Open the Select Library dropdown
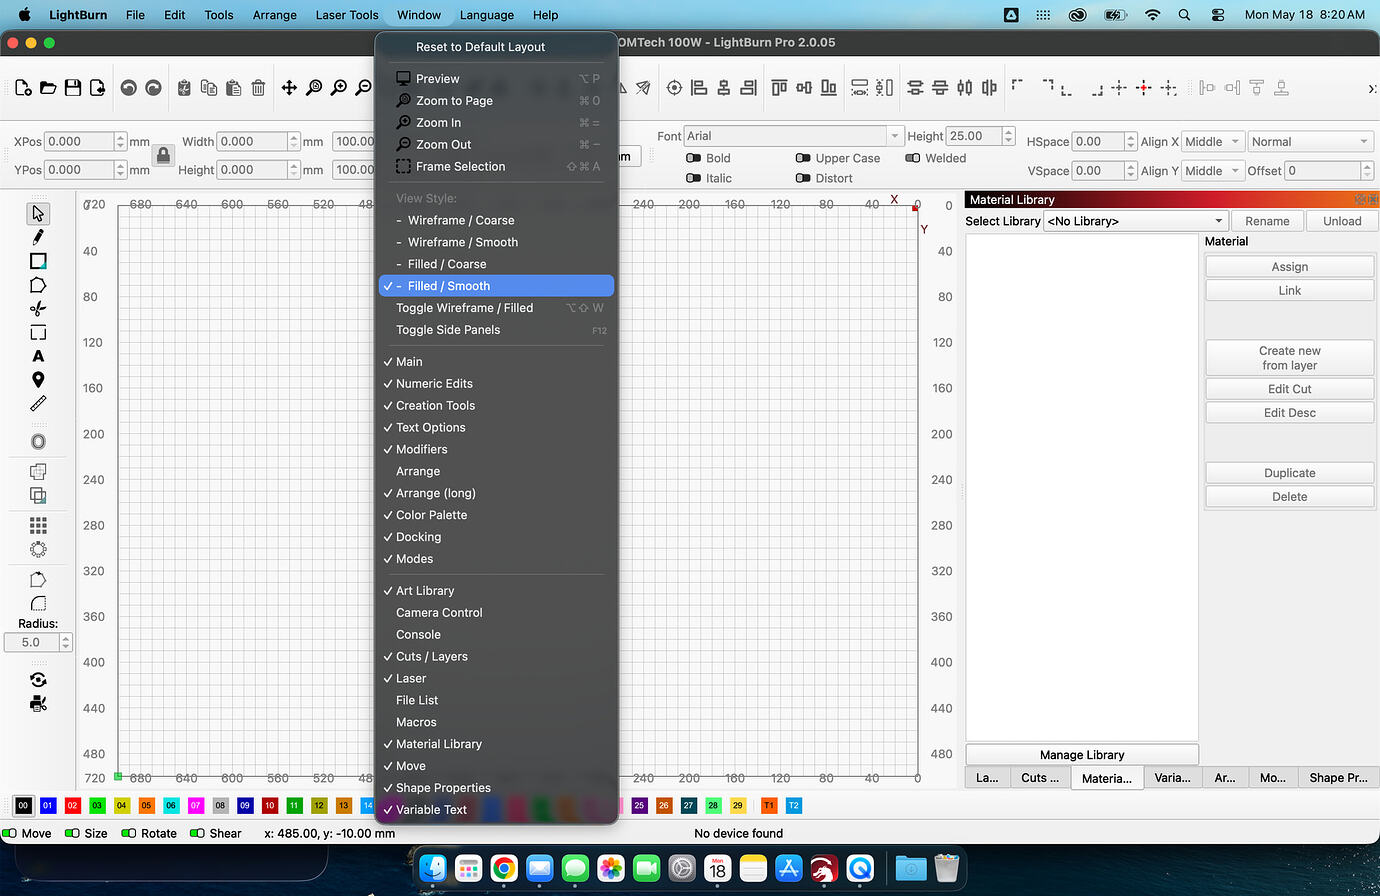 point(1136,221)
